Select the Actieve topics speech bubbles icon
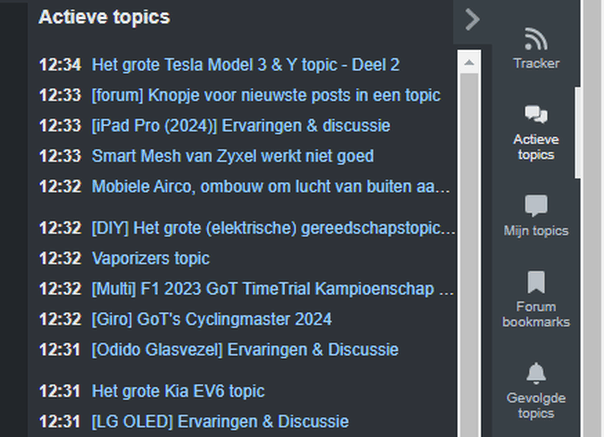The image size is (604, 437). pyautogui.click(x=536, y=114)
